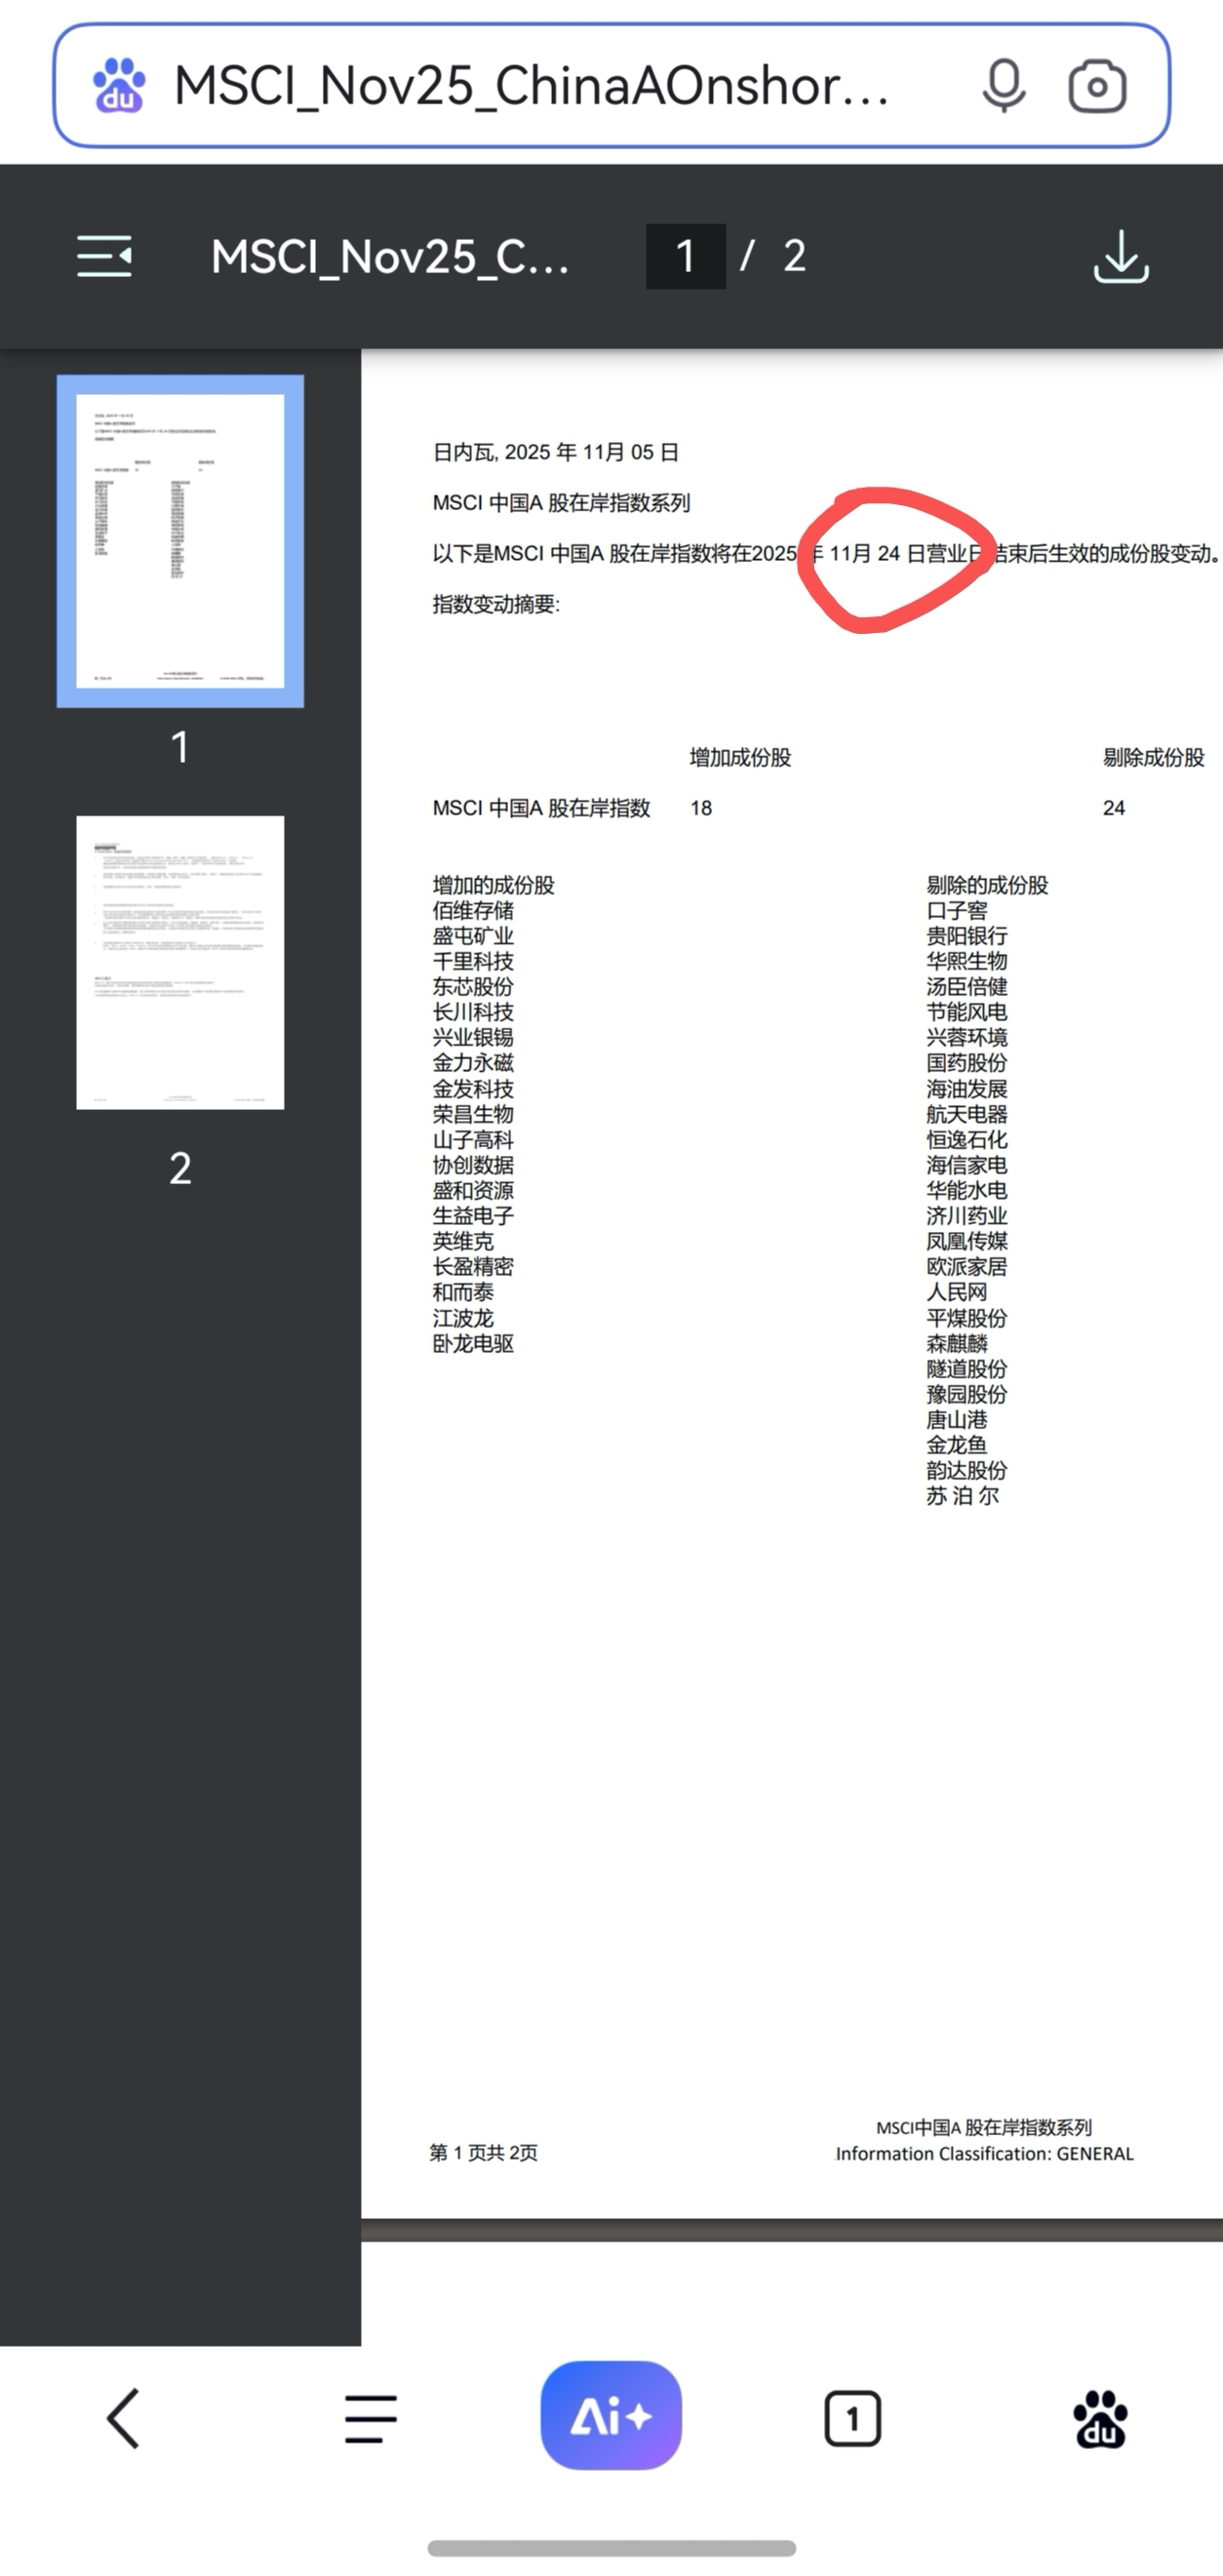This screenshot has width=1223, height=2576.
Task: Click the removed stock 汤臣倍健
Action: tap(967, 986)
